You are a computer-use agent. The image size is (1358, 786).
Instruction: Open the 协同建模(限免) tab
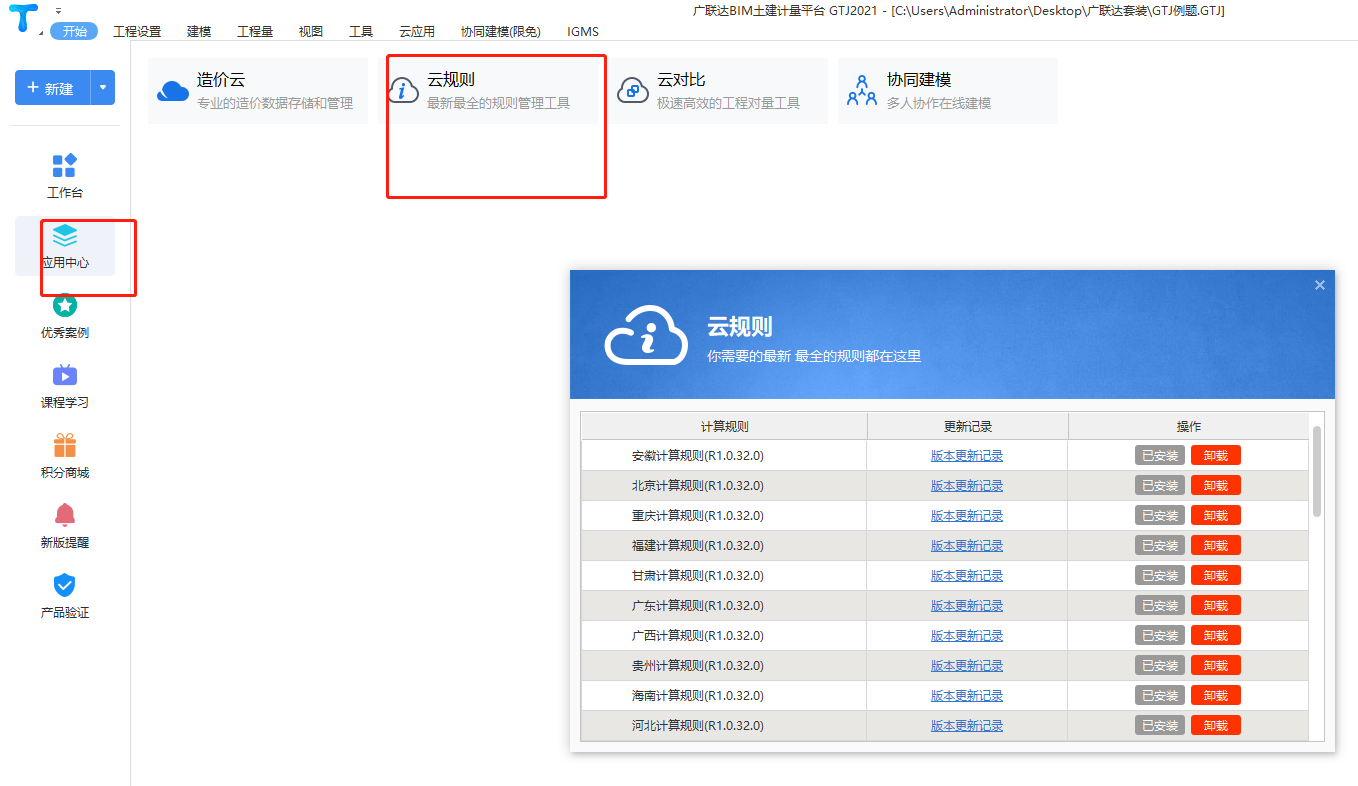point(501,31)
